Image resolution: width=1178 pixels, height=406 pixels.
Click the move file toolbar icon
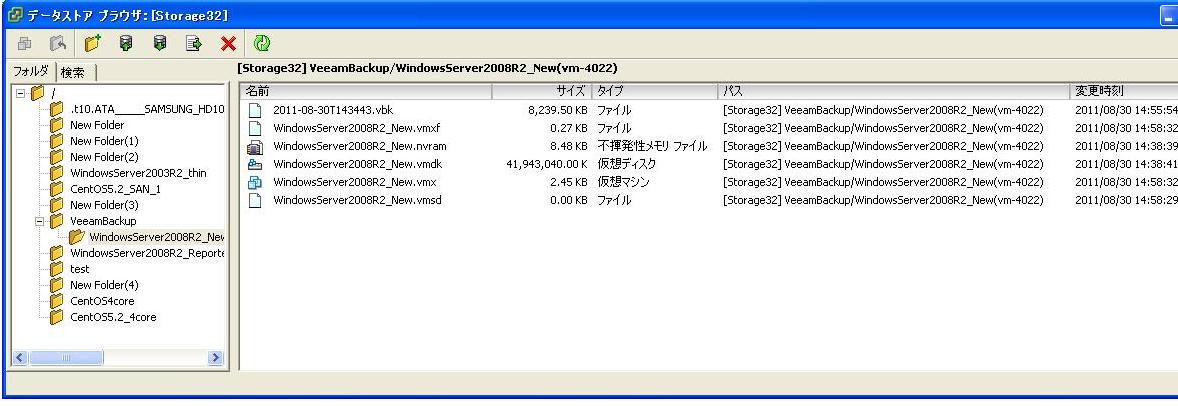pos(194,44)
